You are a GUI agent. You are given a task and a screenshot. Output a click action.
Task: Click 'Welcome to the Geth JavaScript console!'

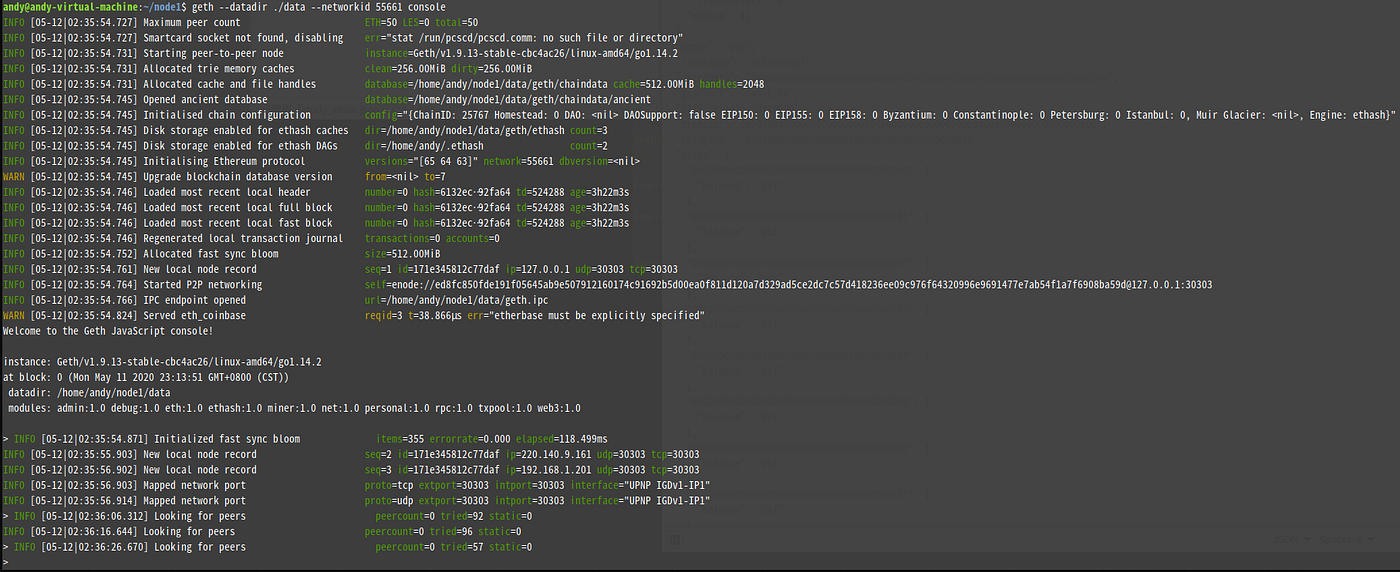tap(107, 331)
